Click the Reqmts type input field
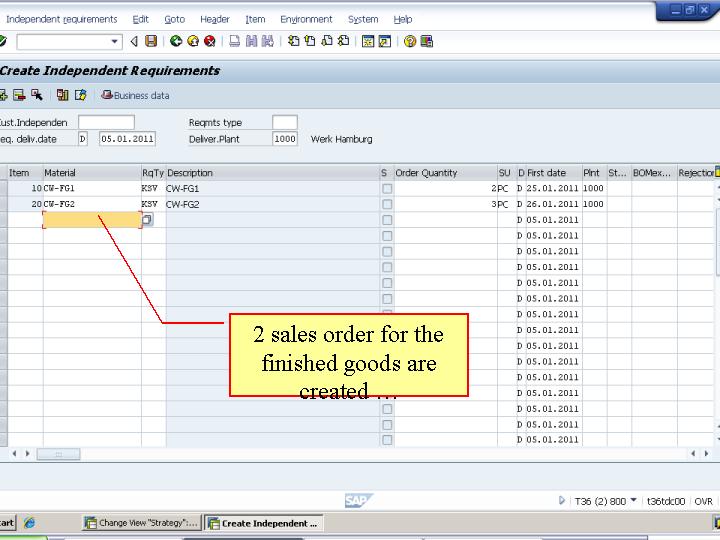Screen dimensions: 720x540 coord(285,122)
